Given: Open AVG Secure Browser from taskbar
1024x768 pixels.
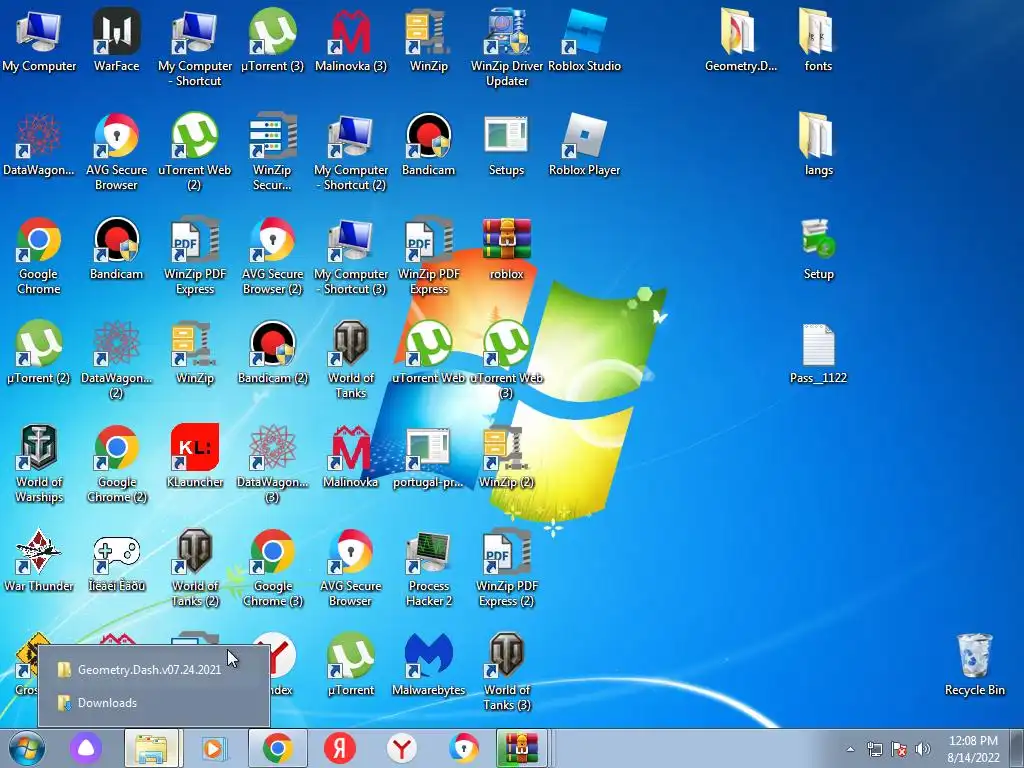Looking at the screenshot, I should [464, 748].
